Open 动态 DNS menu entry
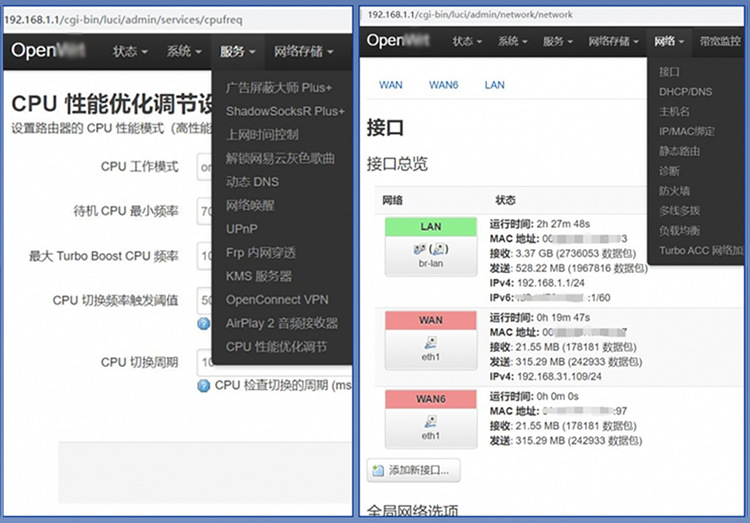 252,182
